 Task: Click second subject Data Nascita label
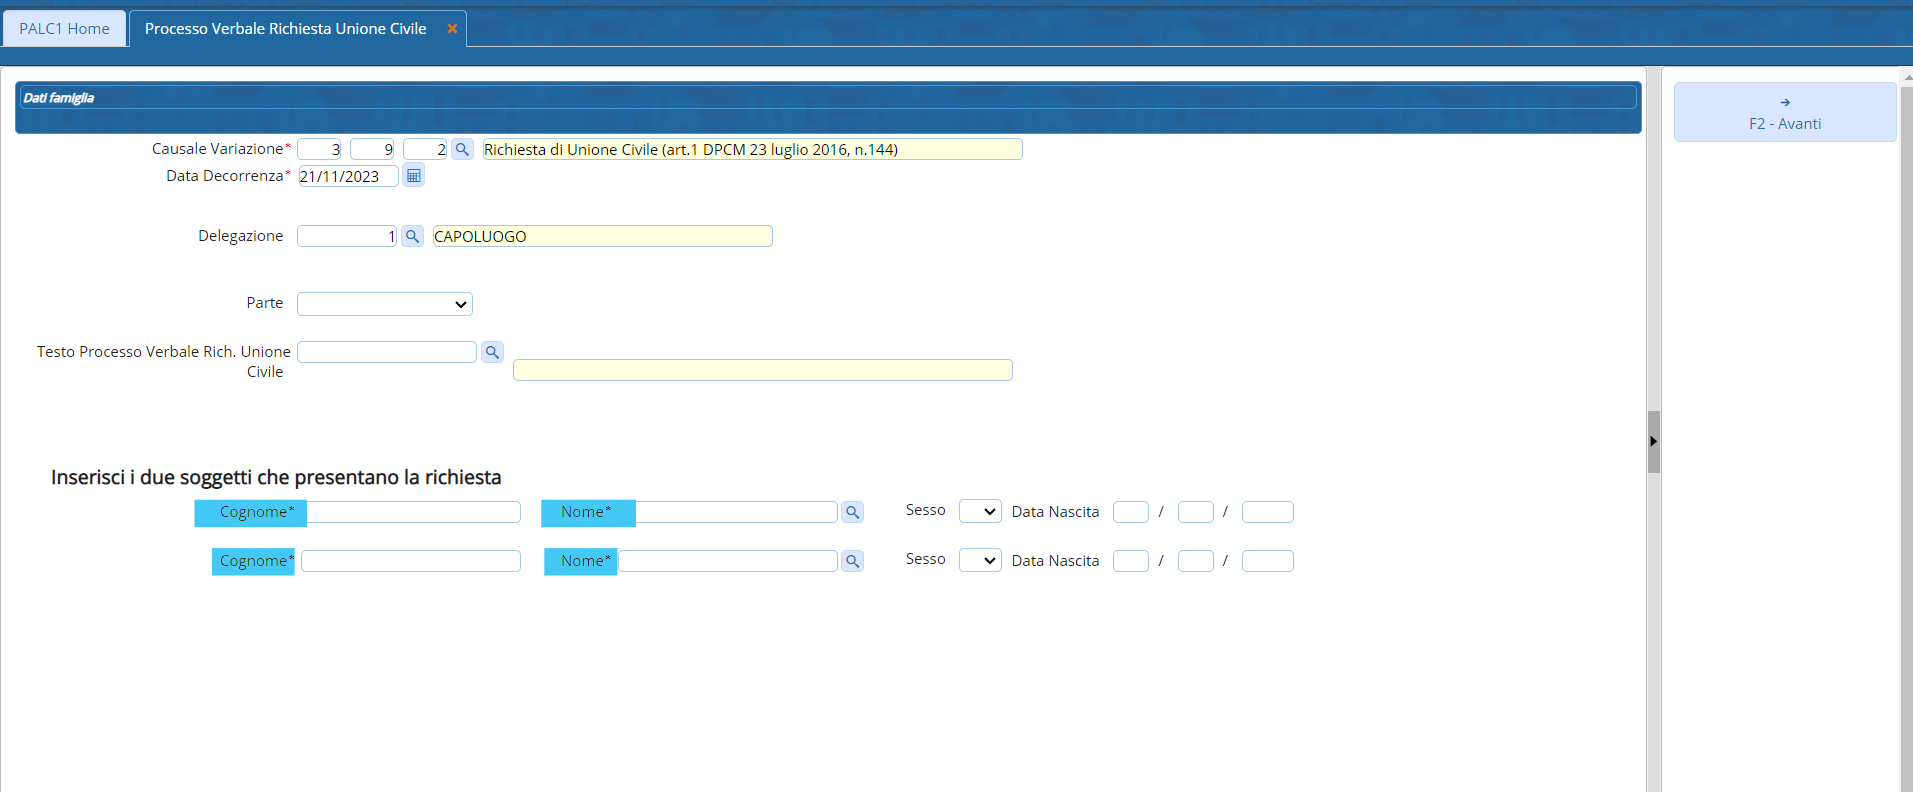1055,561
